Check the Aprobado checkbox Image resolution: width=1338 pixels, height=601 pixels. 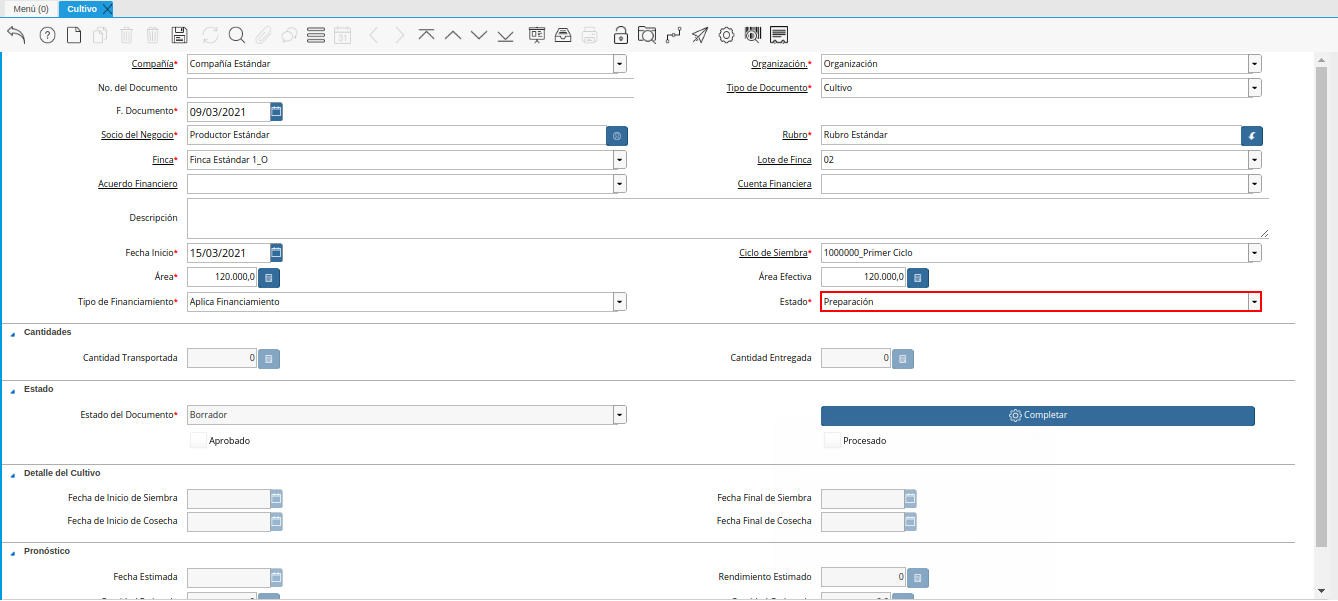tap(198, 440)
